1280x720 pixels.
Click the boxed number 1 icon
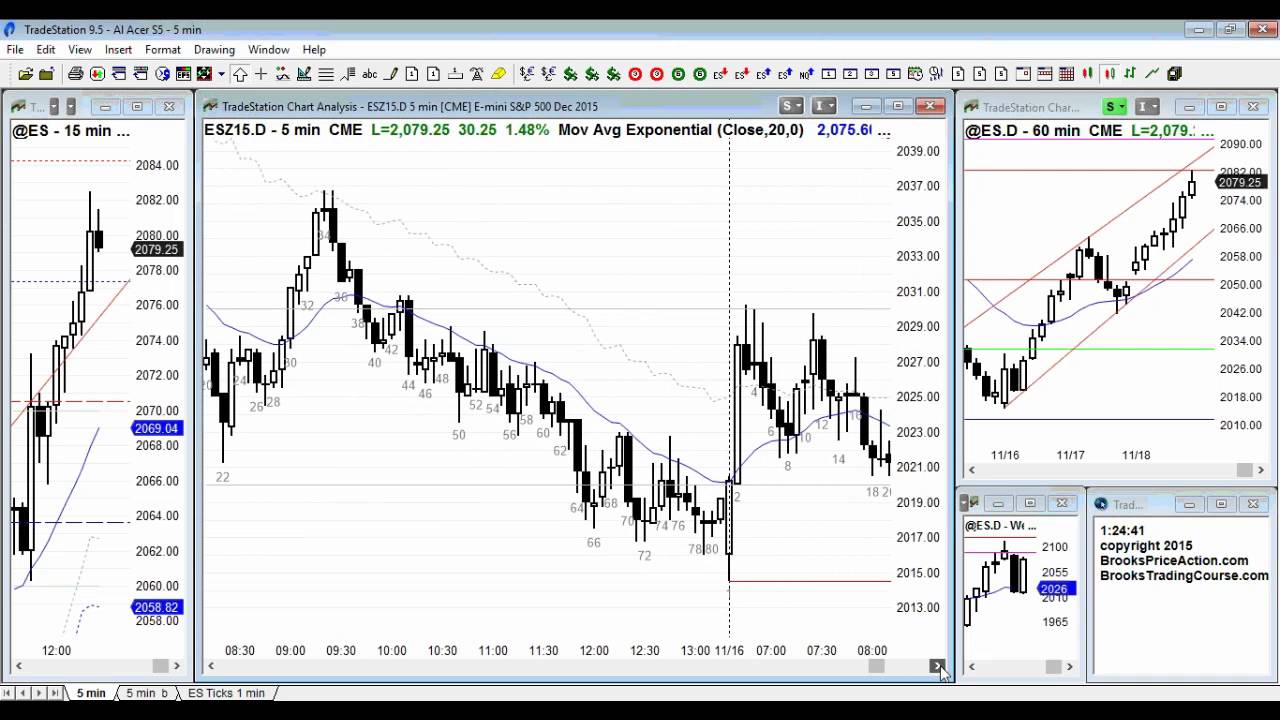pyautogui.click(x=828, y=74)
